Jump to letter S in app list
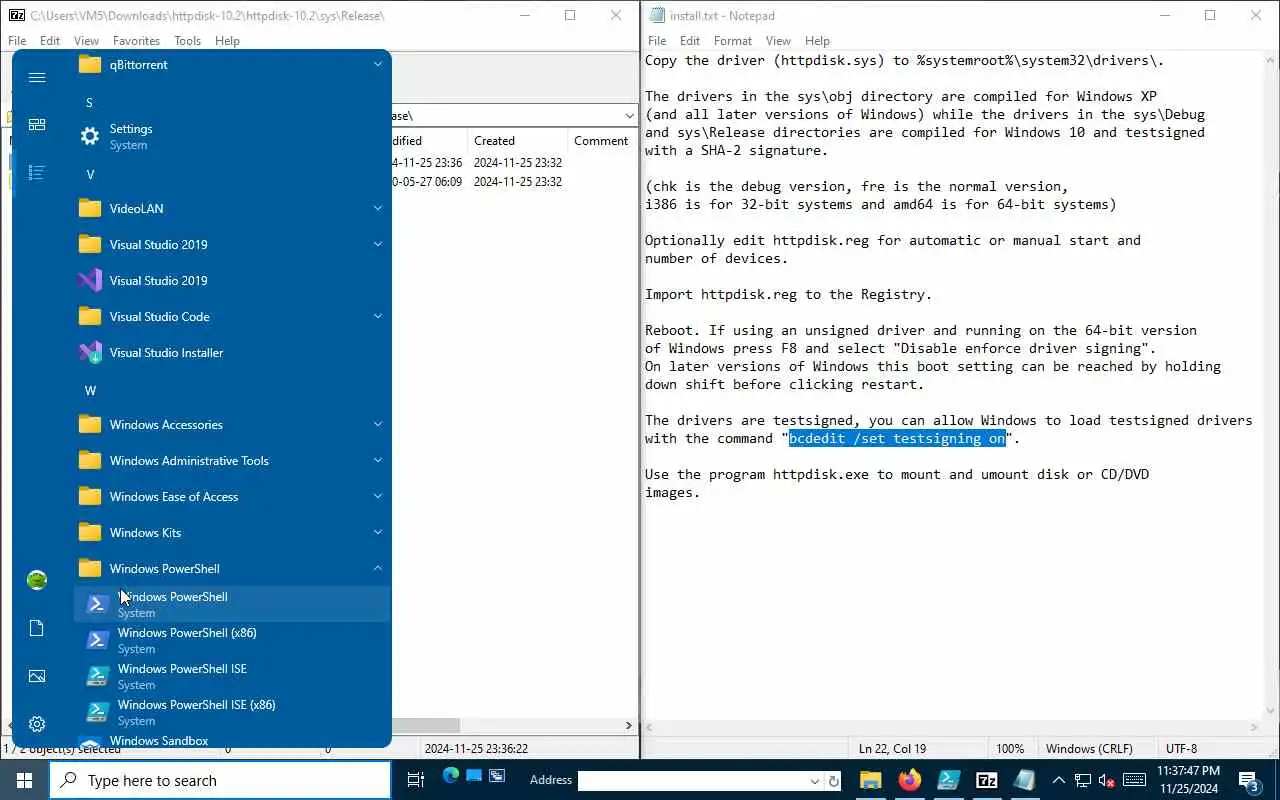Image resolution: width=1280 pixels, height=800 pixels. pyautogui.click(x=89, y=102)
